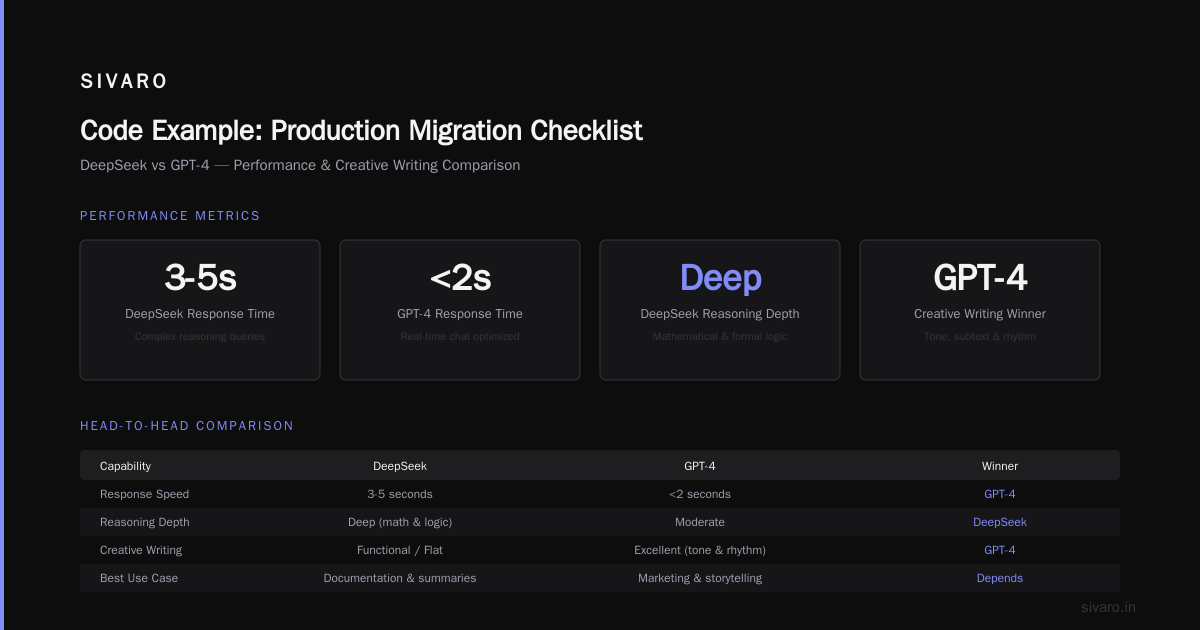Click the "Deep (math & logic)" table cell
The image size is (1200, 630).
400,522
